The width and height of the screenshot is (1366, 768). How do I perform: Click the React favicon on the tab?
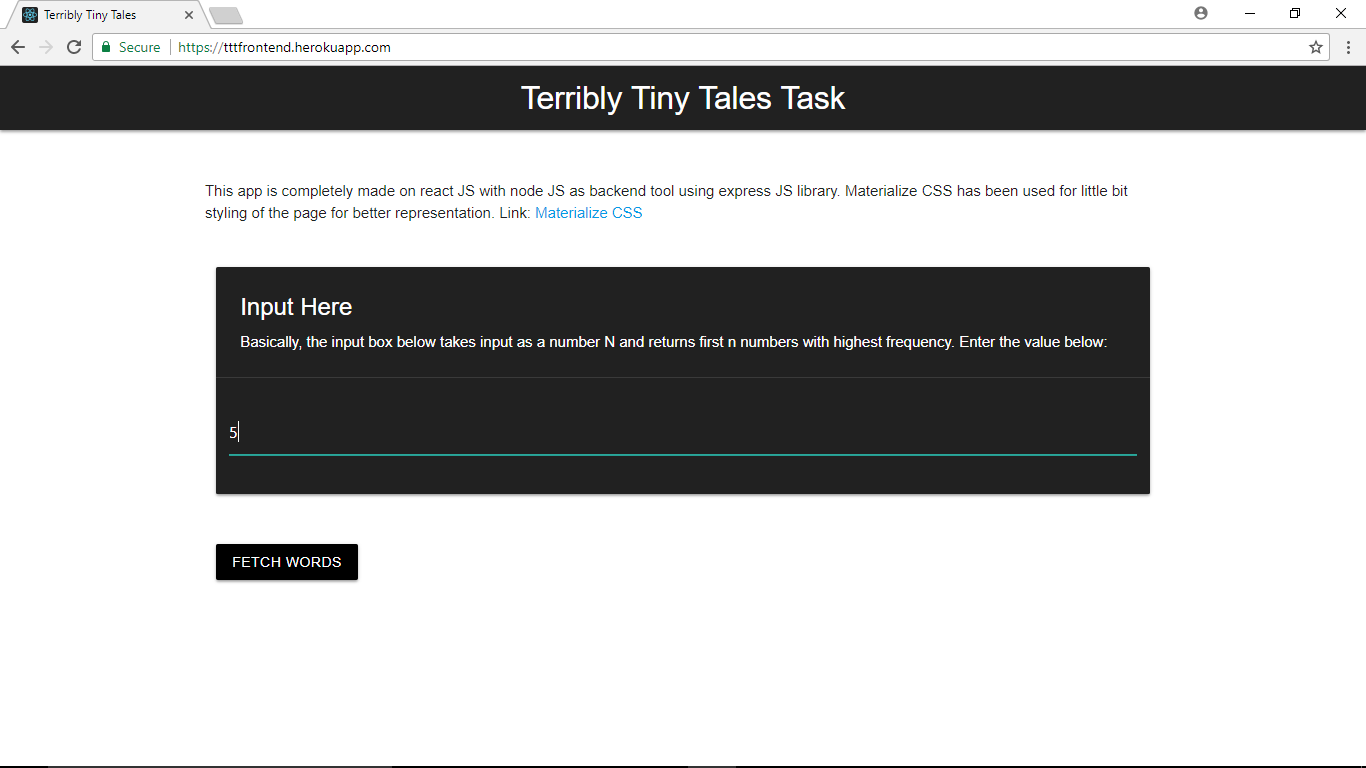(30, 15)
